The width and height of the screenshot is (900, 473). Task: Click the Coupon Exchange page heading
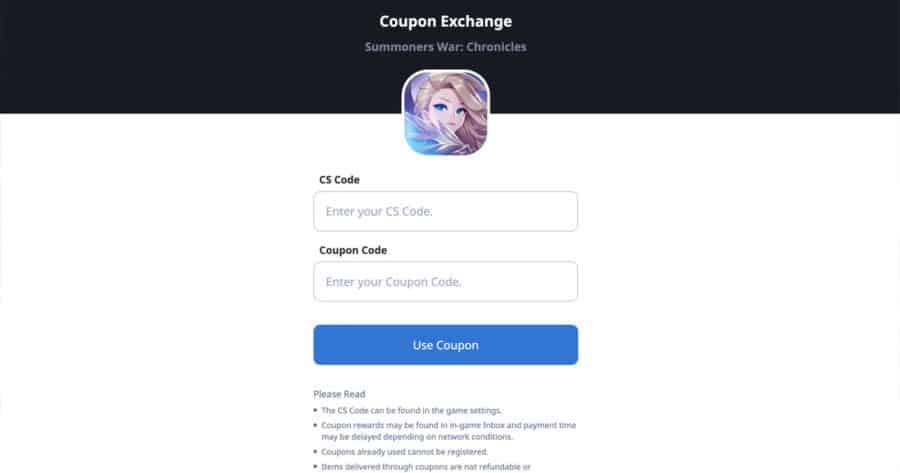(x=445, y=21)
